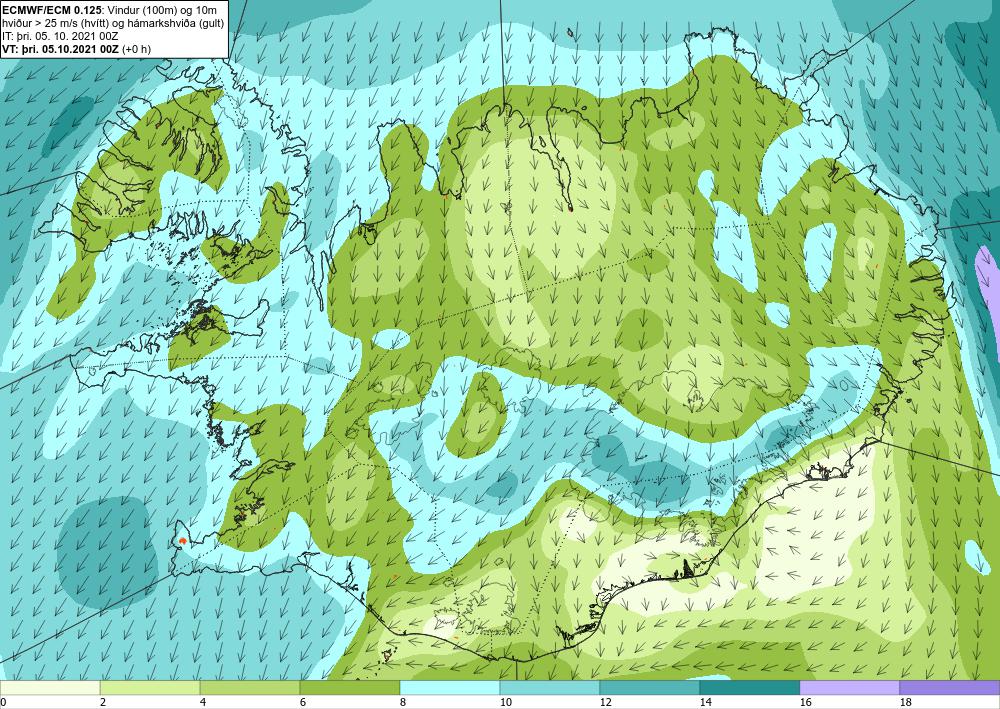The height and width of the screenshot is (709, 1000).
Task: Select the 'VT: þri. 05.10.2021 00Z (+0 h)' line
Action: (x=77, y=48)
